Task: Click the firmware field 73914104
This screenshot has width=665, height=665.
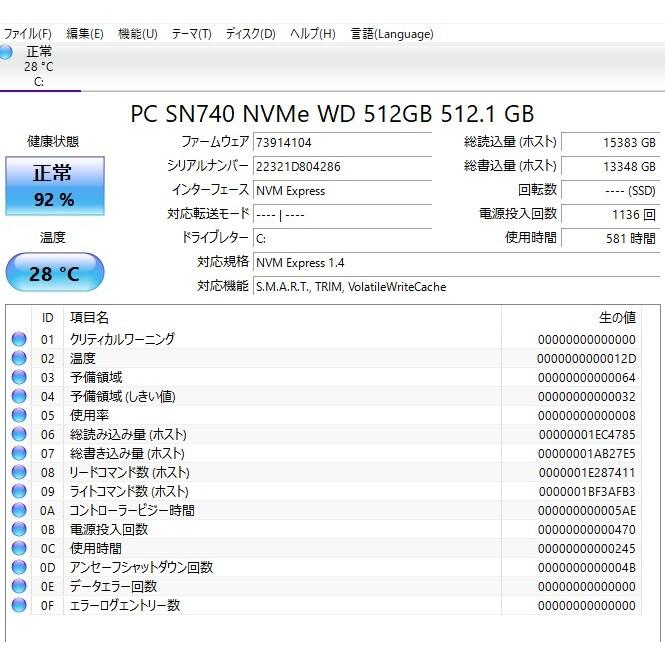Action: 343,142
